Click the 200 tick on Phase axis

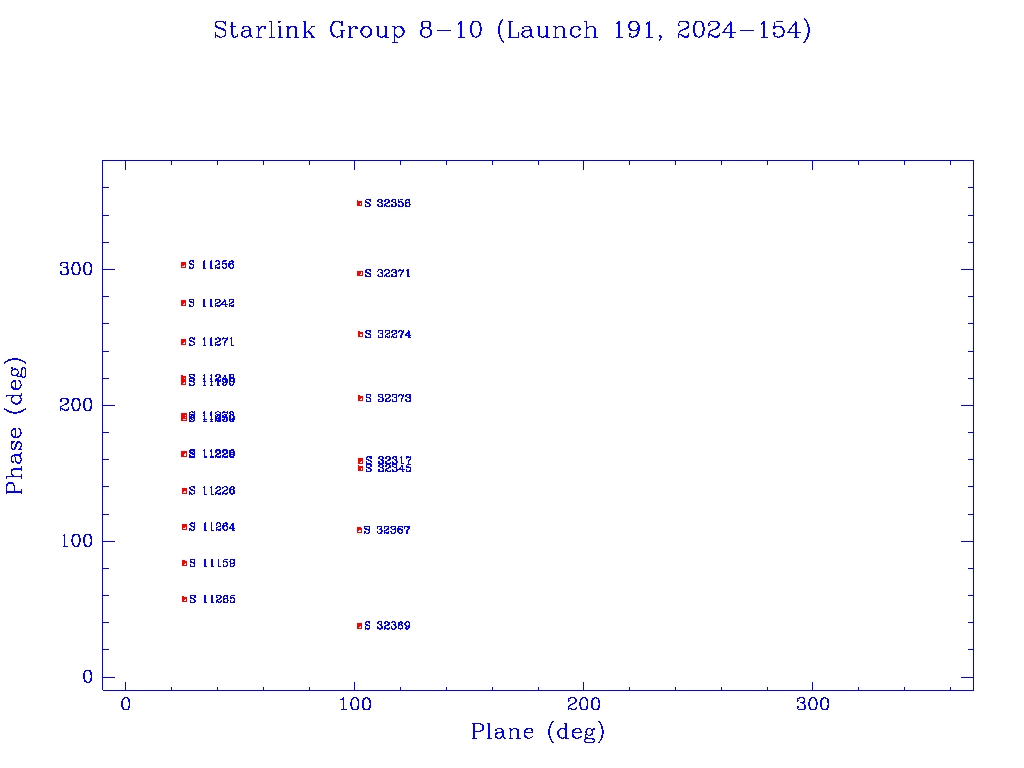pos(76,405)
